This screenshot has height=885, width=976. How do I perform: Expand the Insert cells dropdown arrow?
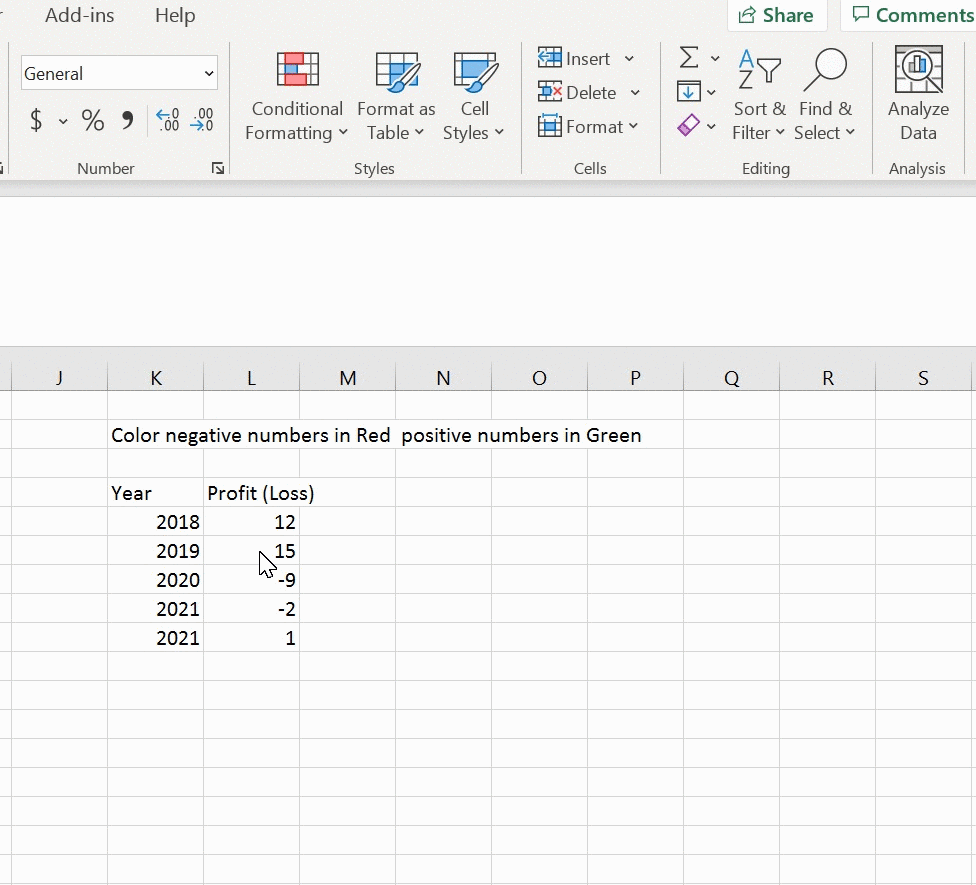tap(630, 59)
